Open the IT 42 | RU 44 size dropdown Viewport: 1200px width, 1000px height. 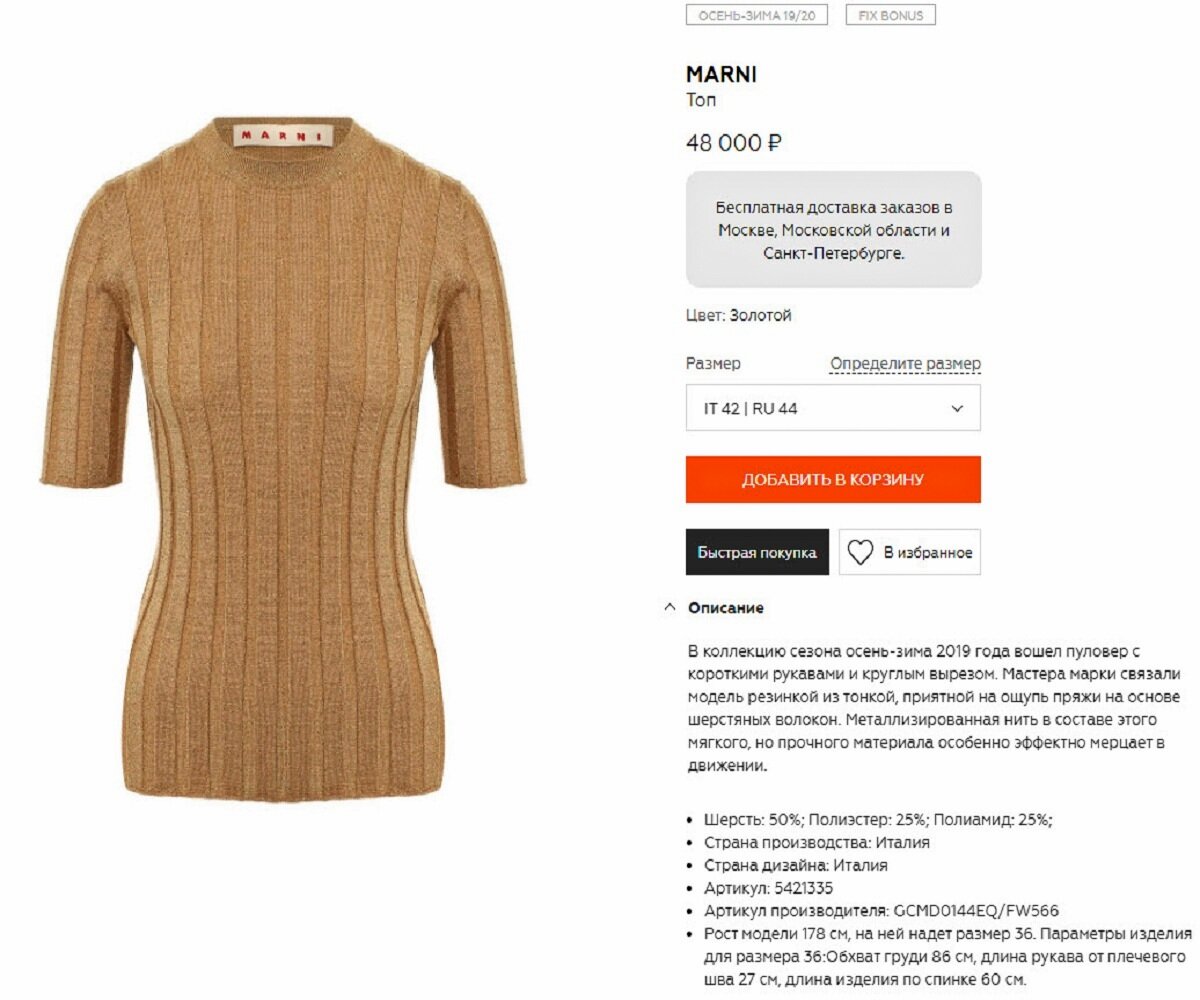833,408
